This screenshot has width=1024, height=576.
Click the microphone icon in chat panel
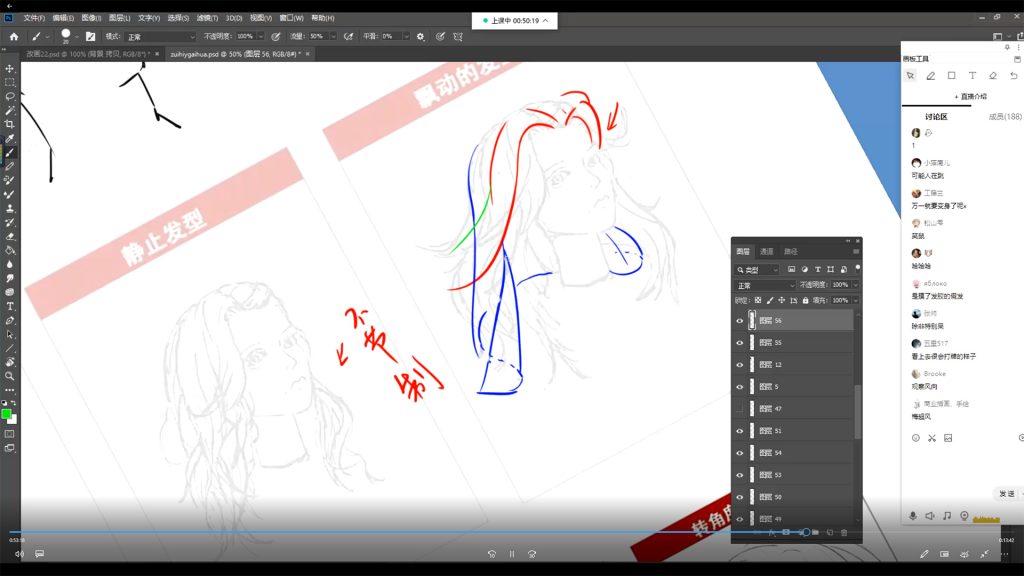(x=912, y=516)
